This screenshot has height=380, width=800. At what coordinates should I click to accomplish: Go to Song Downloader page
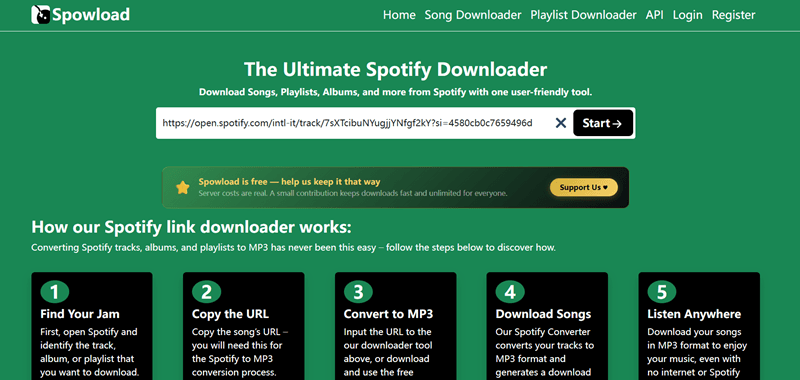coord(473,15)
